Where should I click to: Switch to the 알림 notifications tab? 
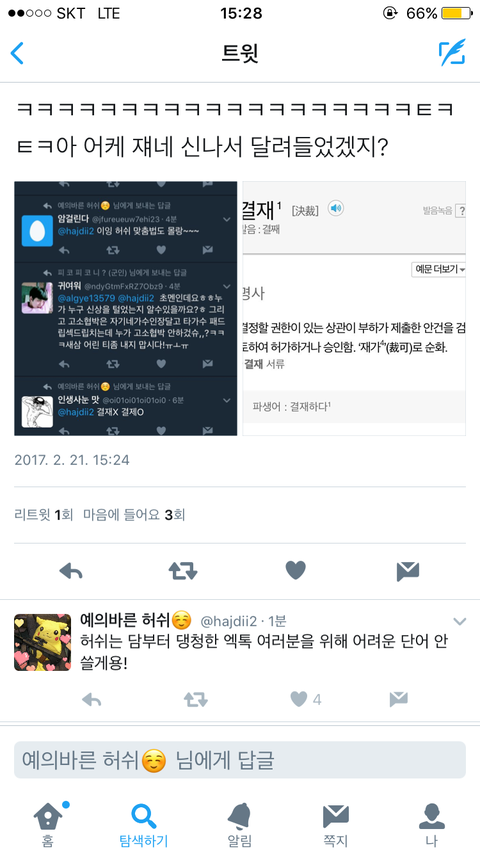240,824
